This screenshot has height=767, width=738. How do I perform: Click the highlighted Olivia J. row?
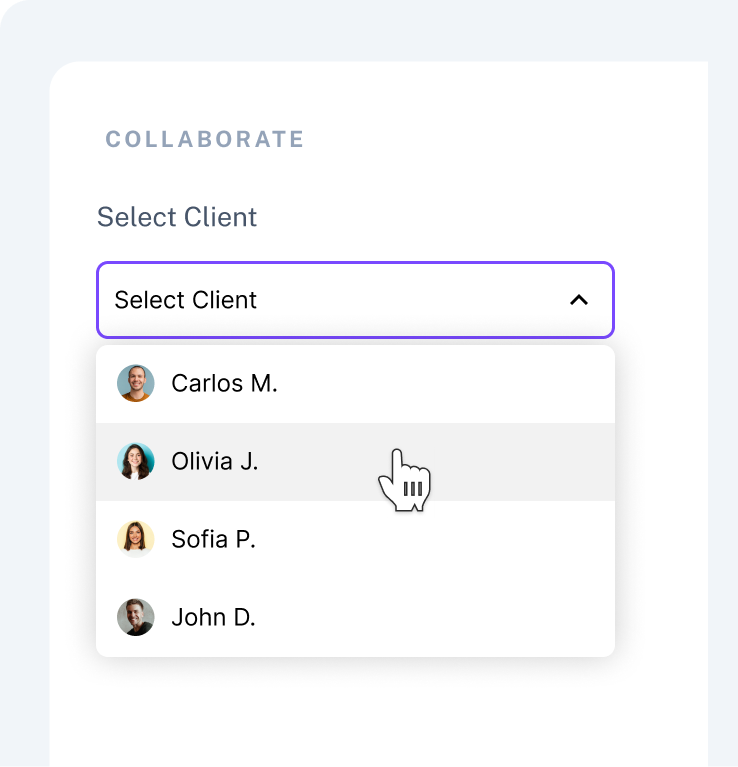click(x=300, y=461)
